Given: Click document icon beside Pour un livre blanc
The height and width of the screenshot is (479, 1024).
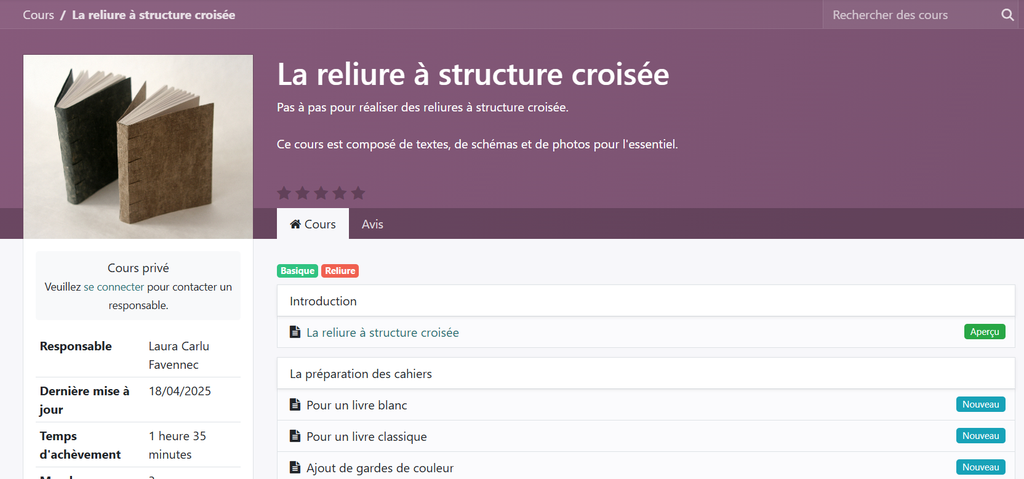Looking at the screenshot, I should (x=295, y=405).
